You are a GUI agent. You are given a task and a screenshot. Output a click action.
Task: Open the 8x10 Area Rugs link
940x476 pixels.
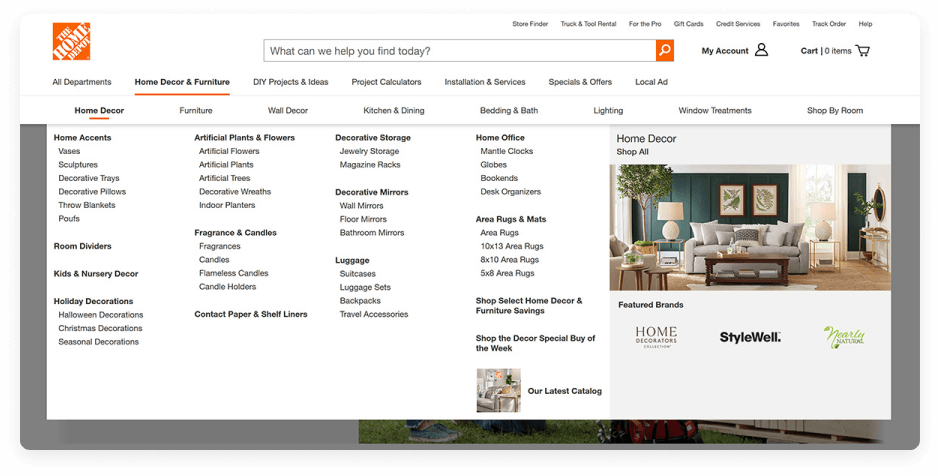point(509,260)
